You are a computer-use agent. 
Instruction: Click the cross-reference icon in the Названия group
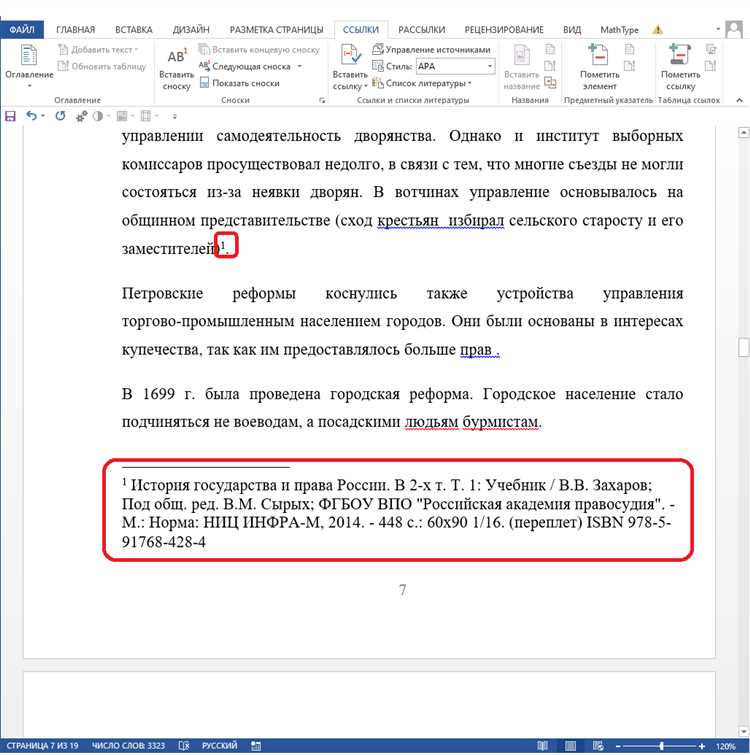tap(550, 83)
